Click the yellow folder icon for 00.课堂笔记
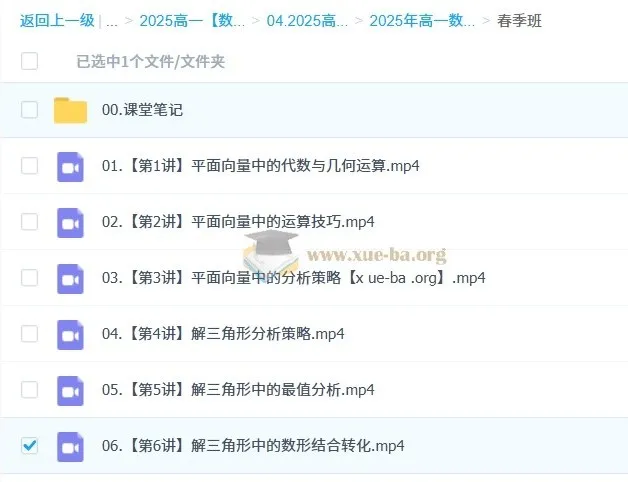 click(x=70, y=110)
